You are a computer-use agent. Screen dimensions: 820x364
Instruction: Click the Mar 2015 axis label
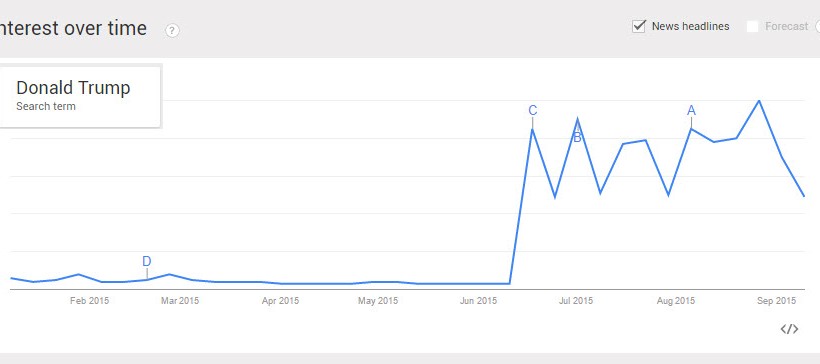coord(180,301)
